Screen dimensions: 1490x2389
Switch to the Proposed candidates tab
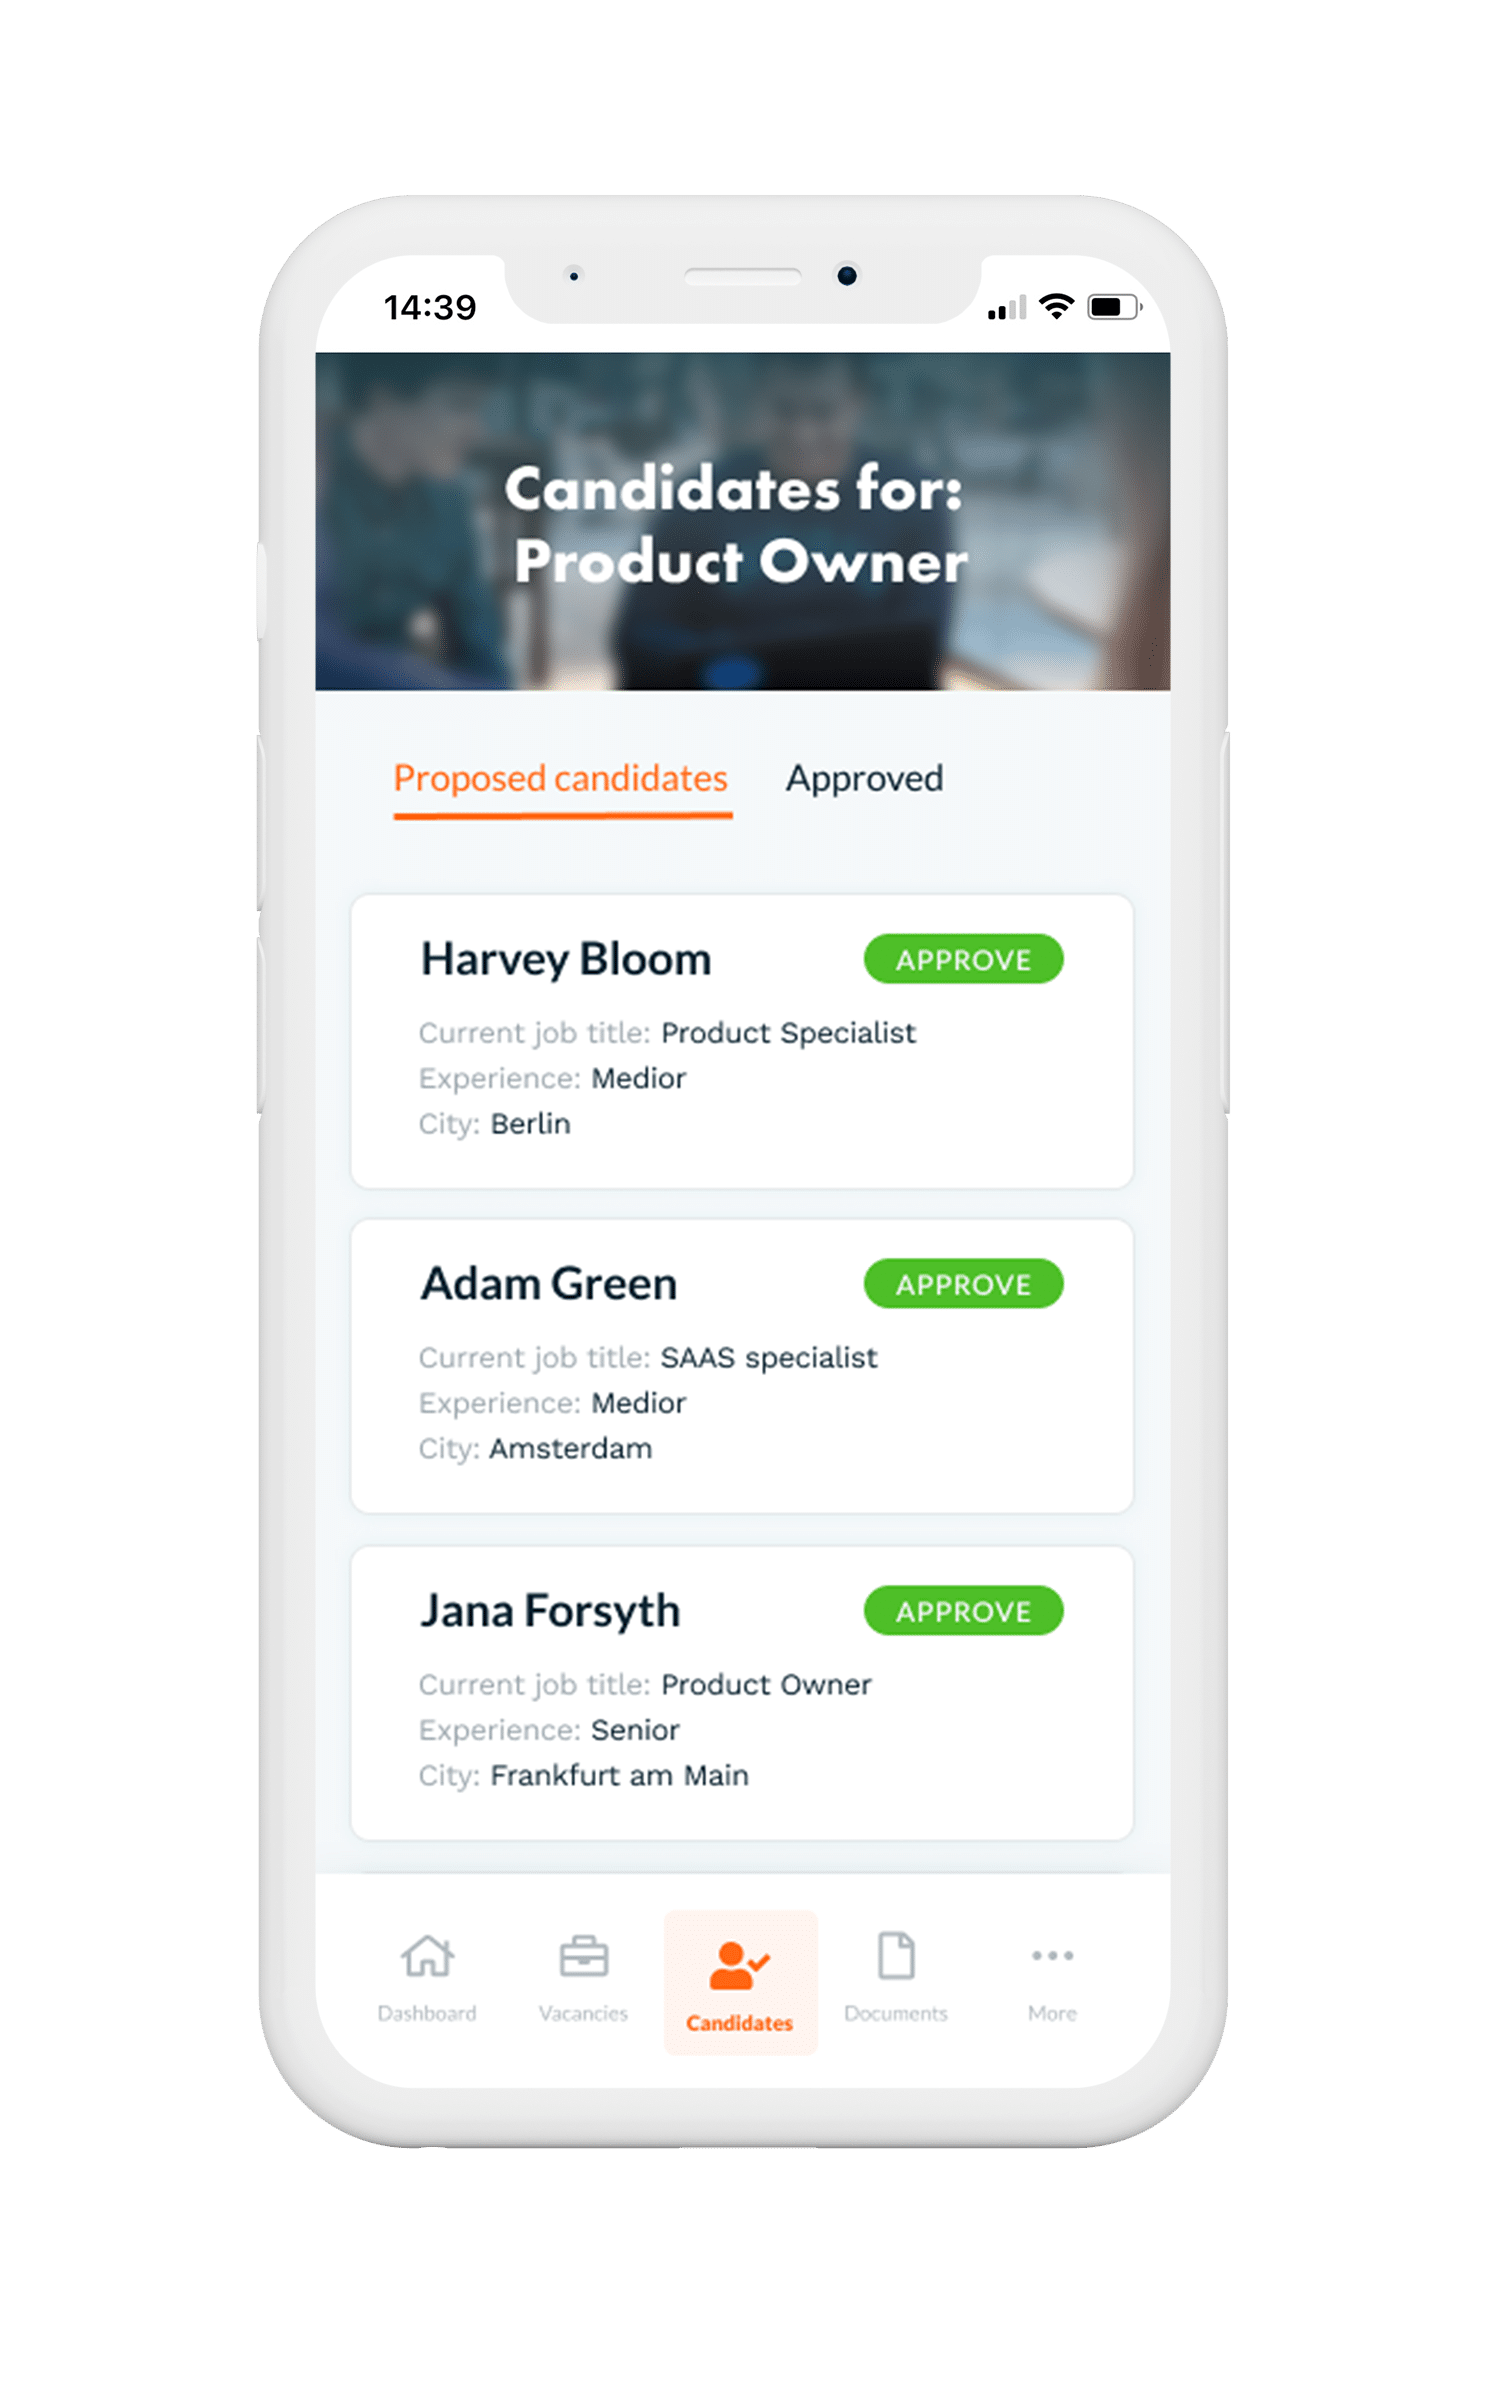(560, 779)
